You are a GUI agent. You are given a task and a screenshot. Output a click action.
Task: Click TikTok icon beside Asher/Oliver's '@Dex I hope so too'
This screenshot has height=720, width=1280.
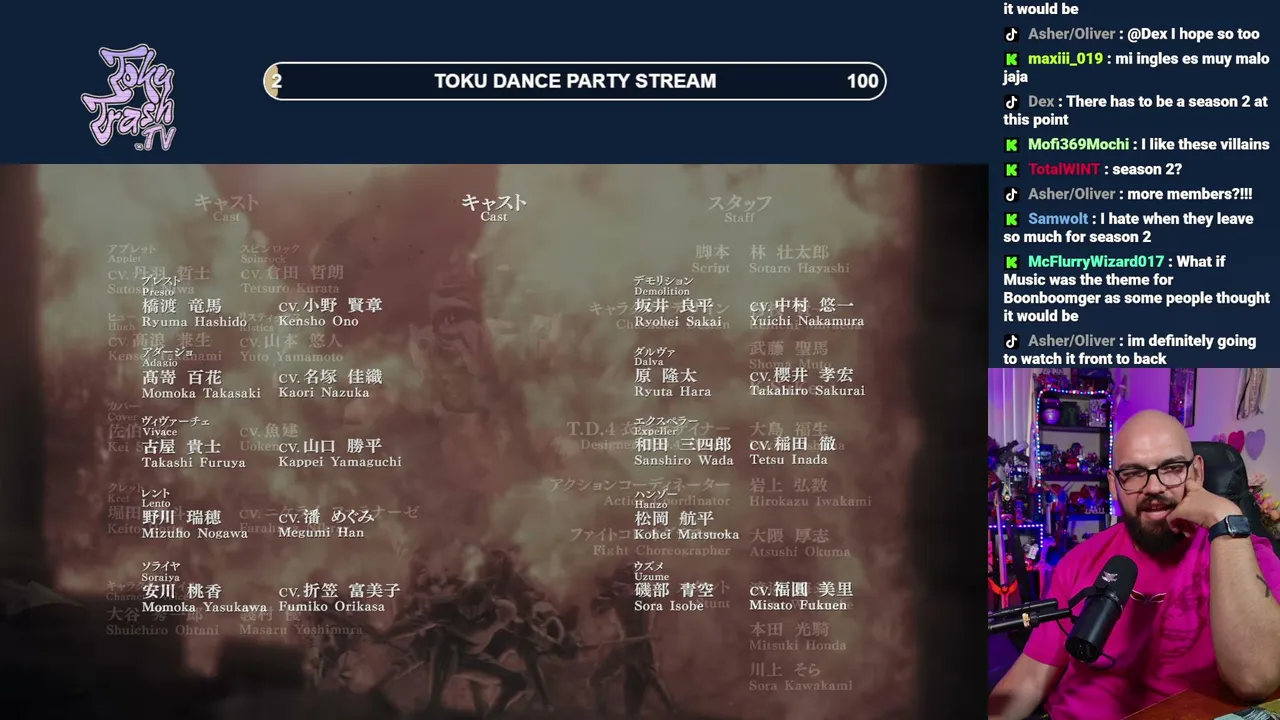(x=1012, y=34)
